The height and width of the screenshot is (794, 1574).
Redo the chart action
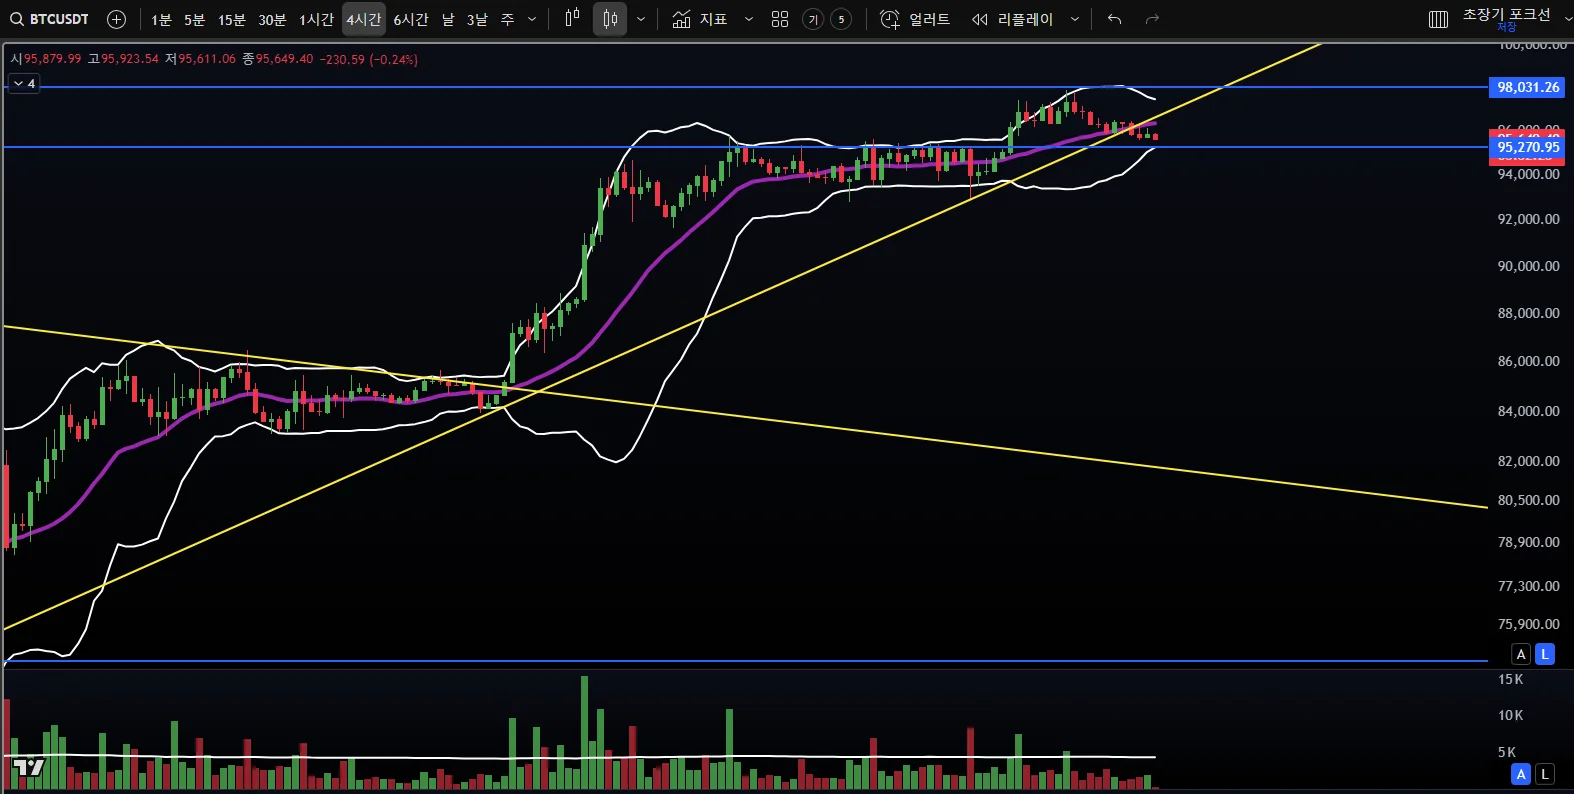point(1152,19)
